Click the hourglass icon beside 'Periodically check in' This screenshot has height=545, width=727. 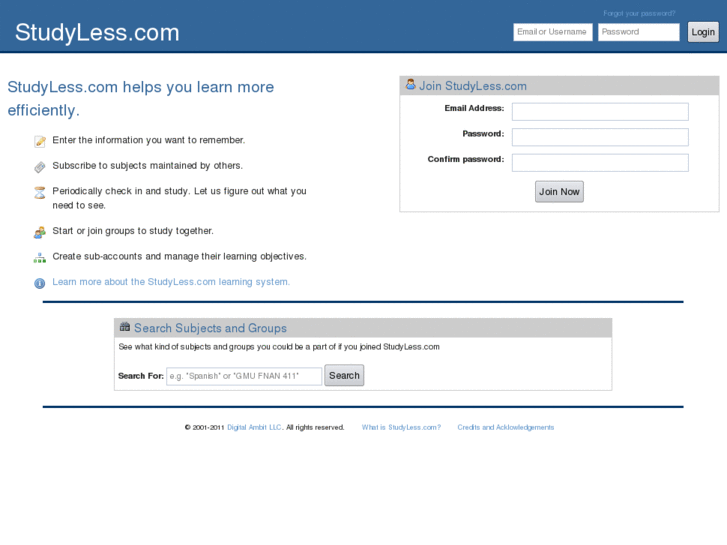point(40,192)
